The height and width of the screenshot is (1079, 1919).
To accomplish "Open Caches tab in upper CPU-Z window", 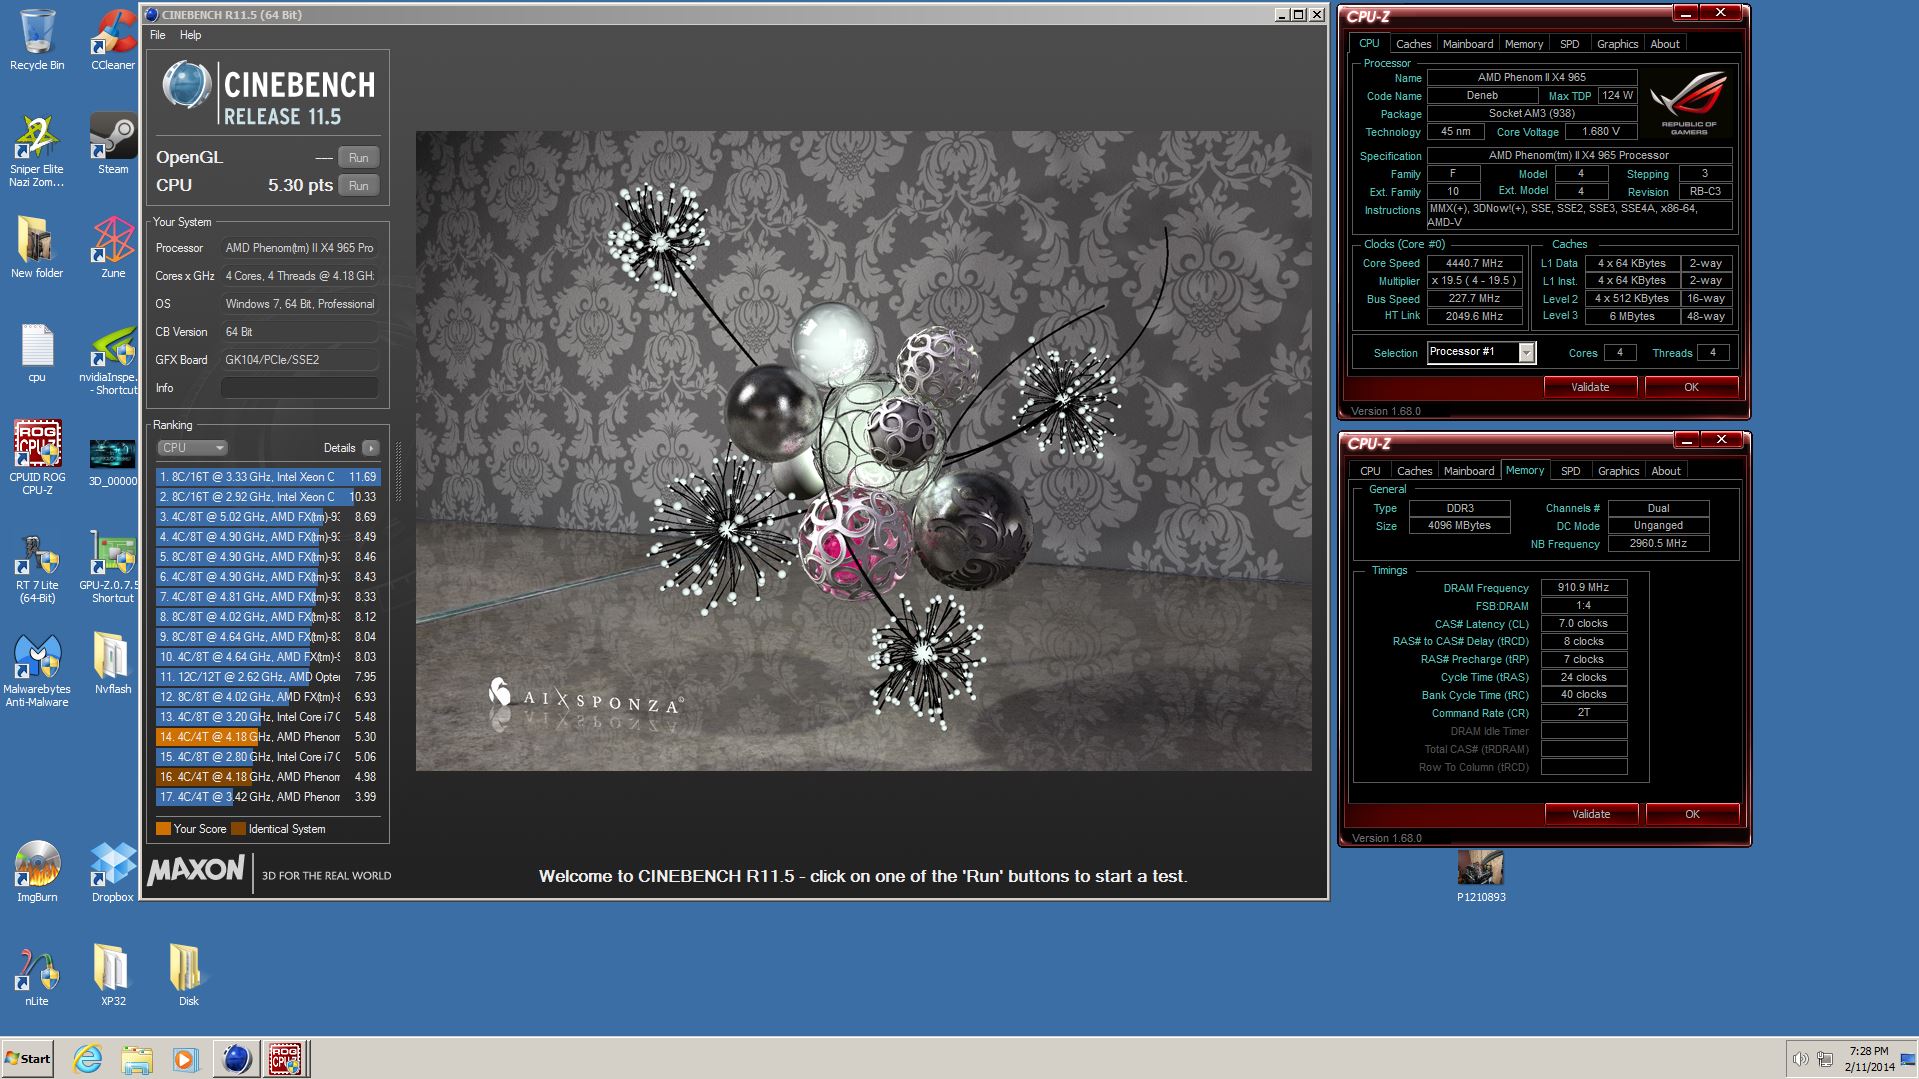I will pyautogui.click(x=1413, y=44).
